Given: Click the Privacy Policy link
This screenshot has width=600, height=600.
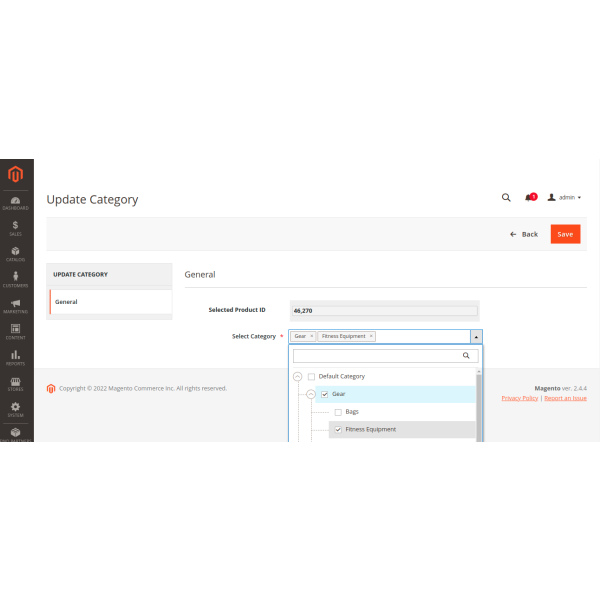Looking at the screenshot, I should click(x=519, y=398).
